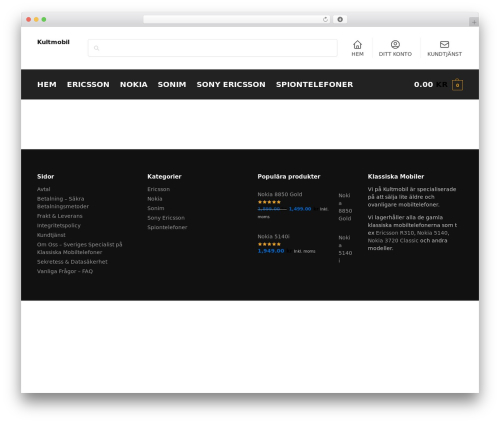Open Sony Ericsson under footer Kategorier

pos(166,218)
